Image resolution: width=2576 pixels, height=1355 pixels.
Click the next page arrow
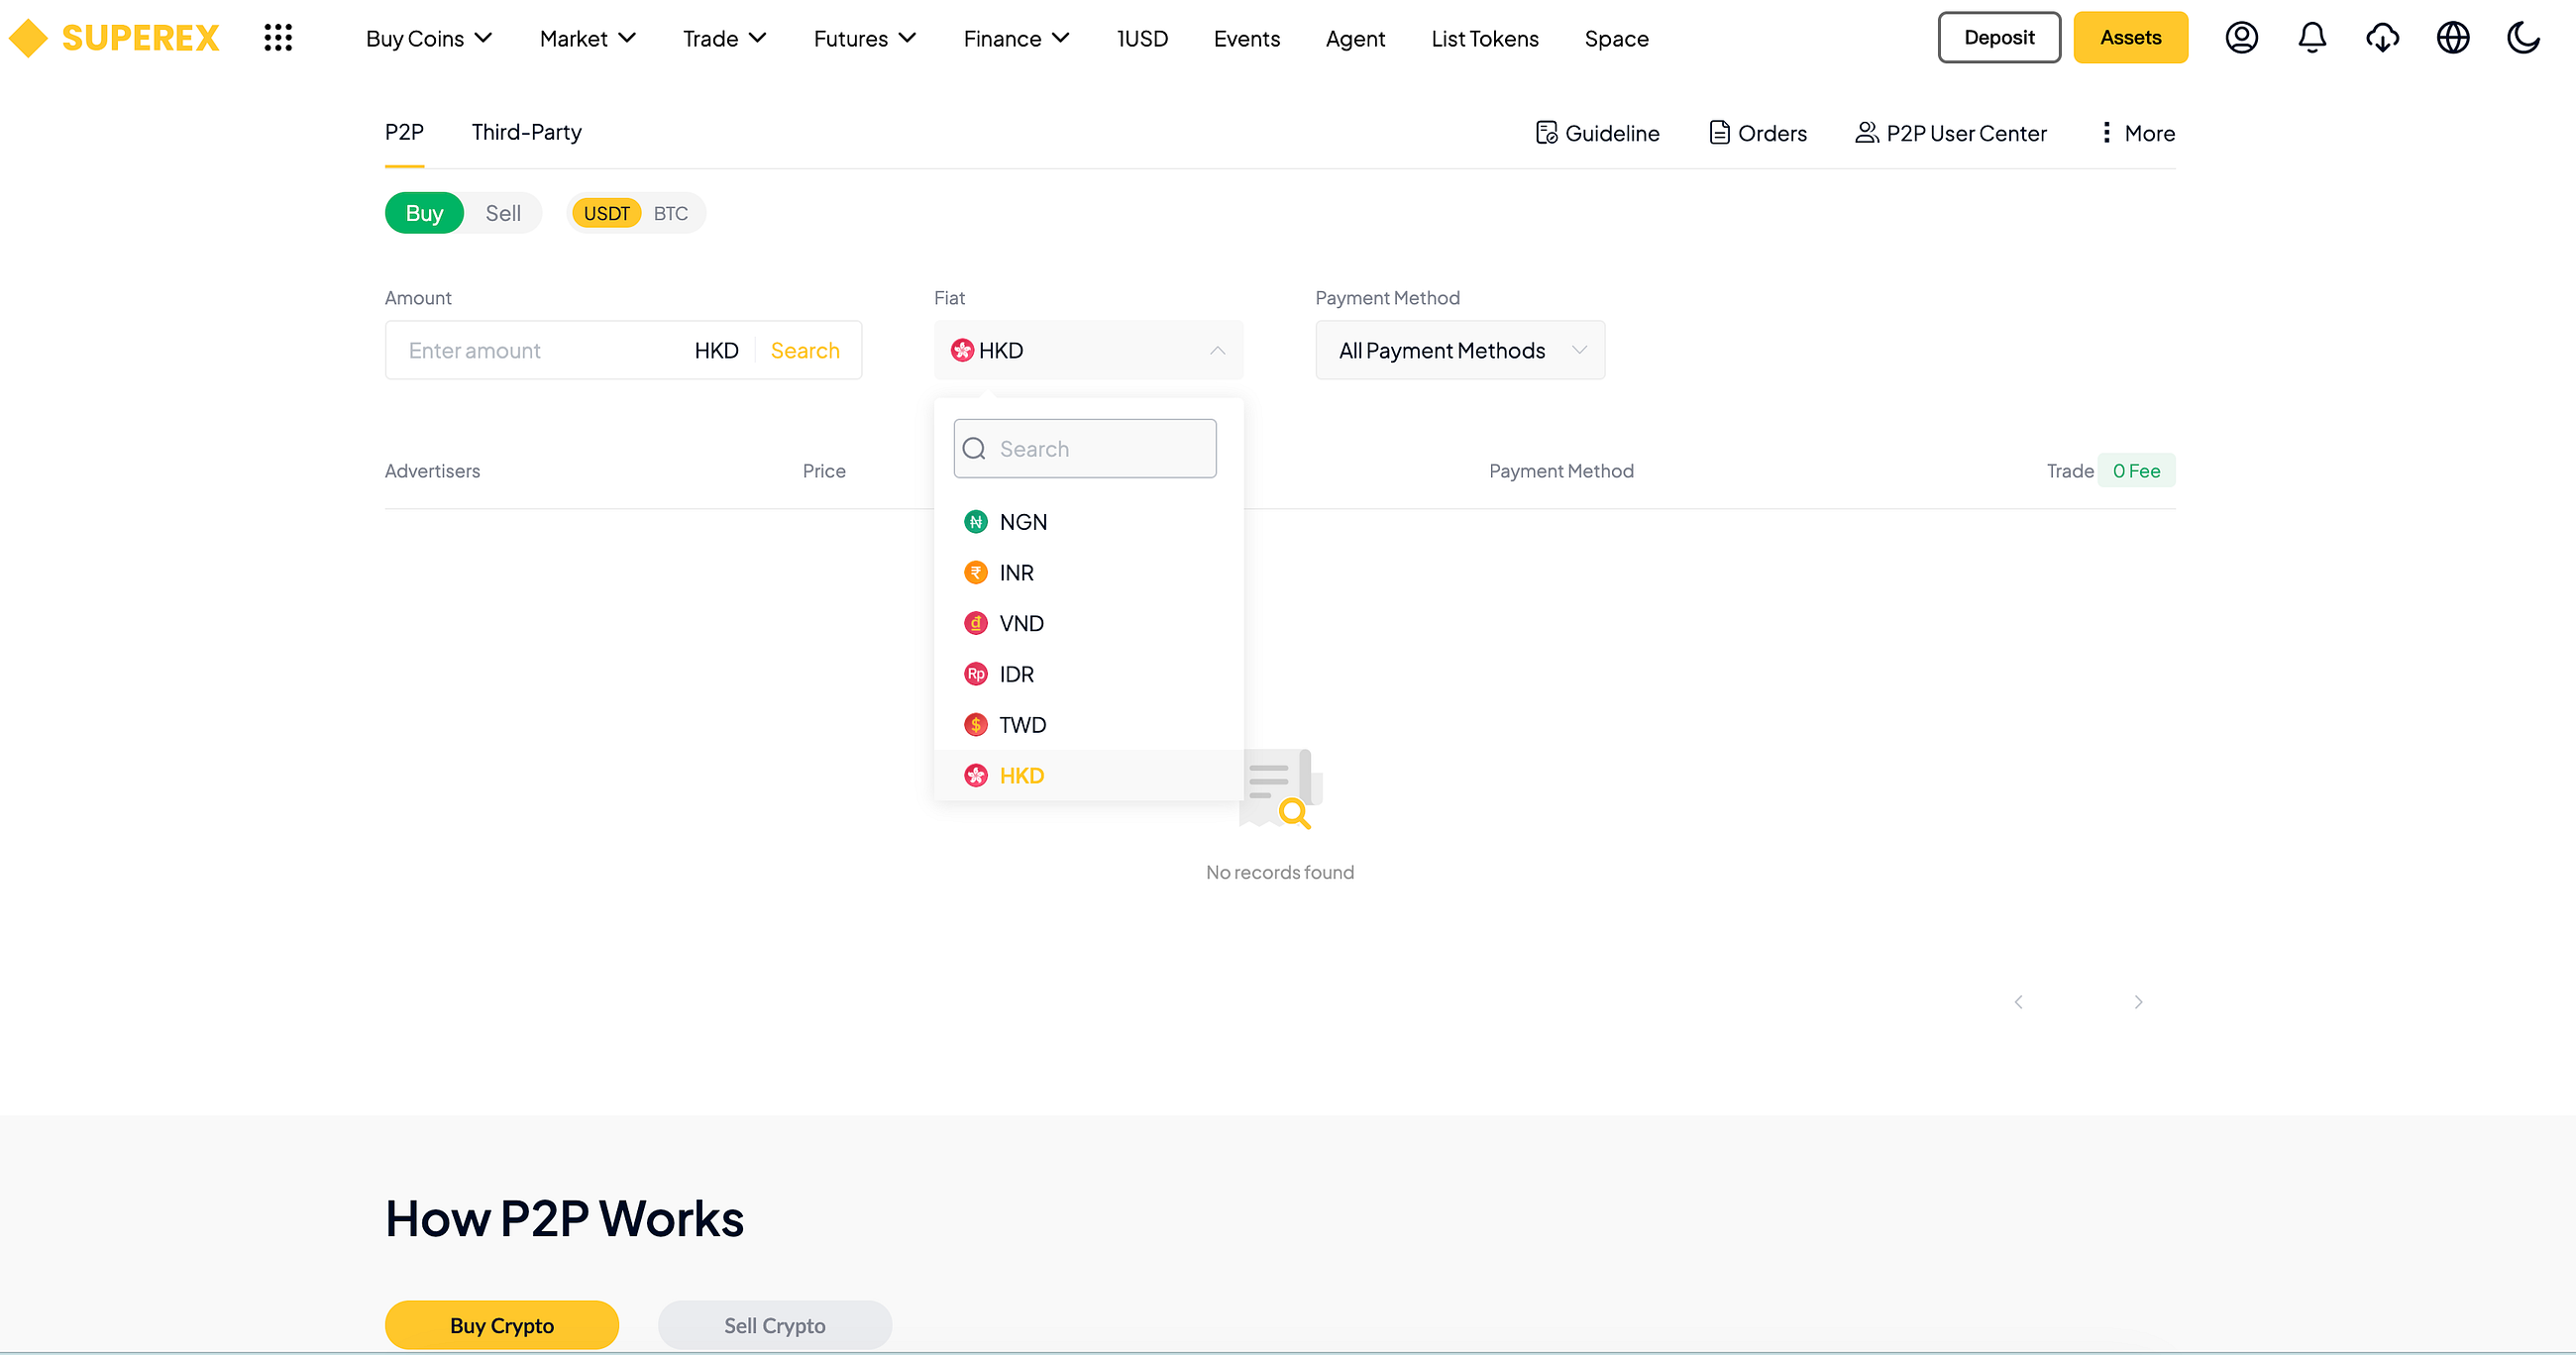pyautogui.click(x=2138, y=1002)
